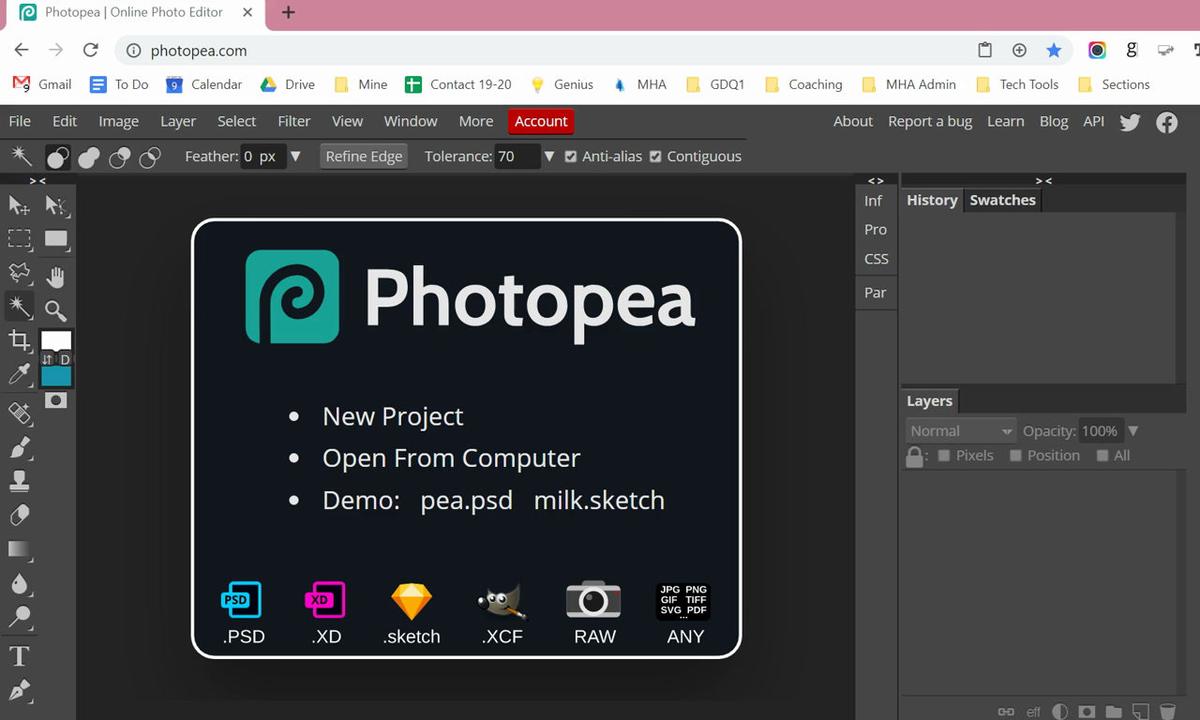This screenshot has height=720, width=1200.
Task: Open the Tolerance value dropdown arrow
Action: [549, 157]
